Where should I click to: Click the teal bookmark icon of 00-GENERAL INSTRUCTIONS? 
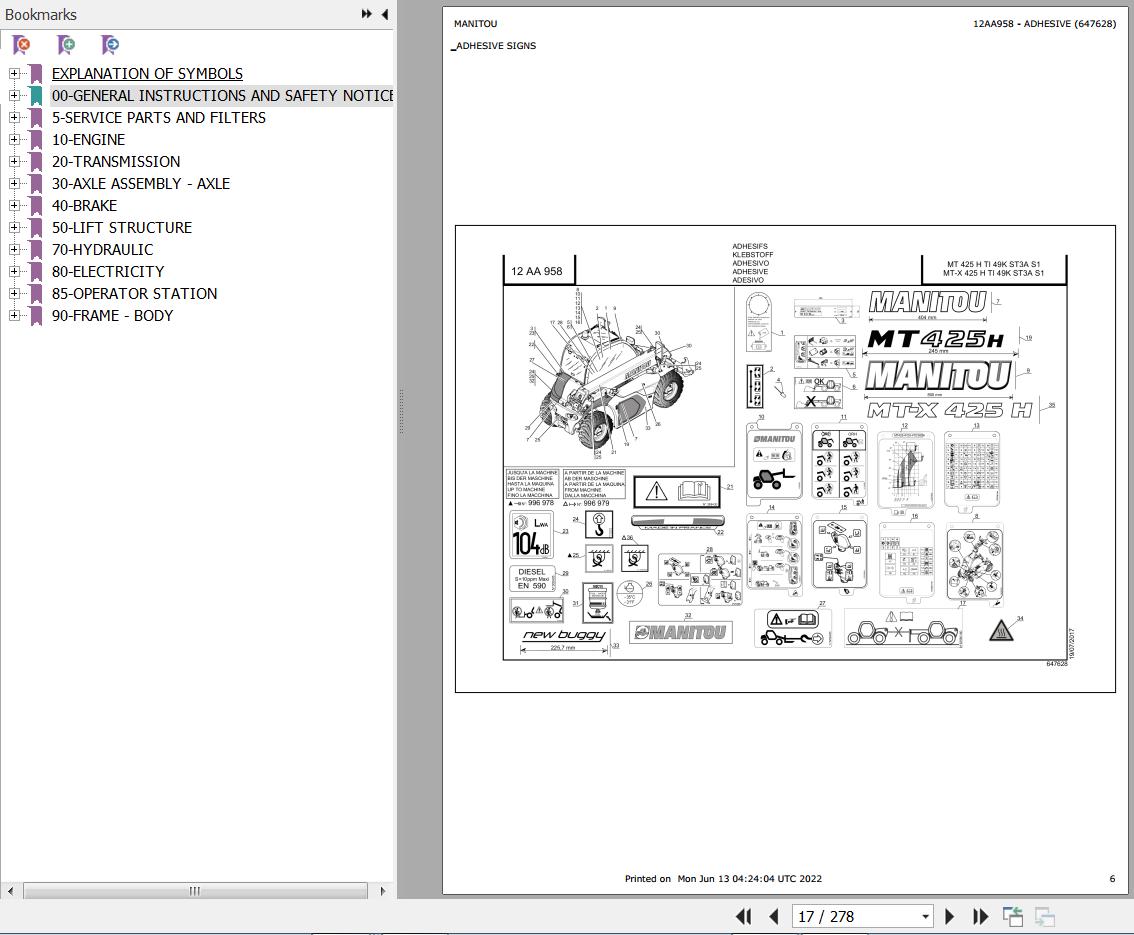point(35,95)
